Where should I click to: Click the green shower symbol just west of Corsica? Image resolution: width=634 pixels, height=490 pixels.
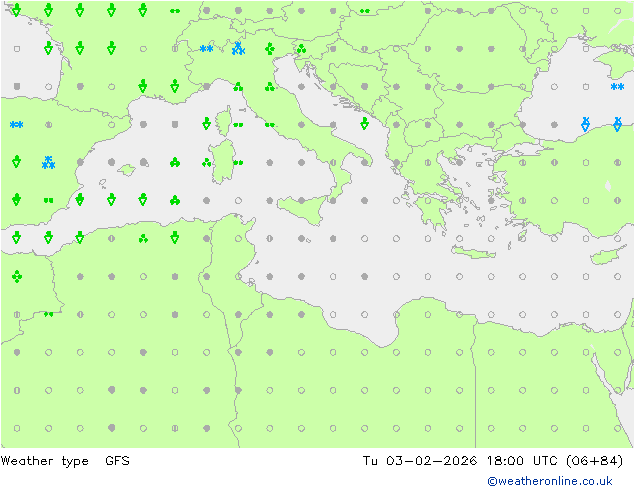tap(206, 123)
